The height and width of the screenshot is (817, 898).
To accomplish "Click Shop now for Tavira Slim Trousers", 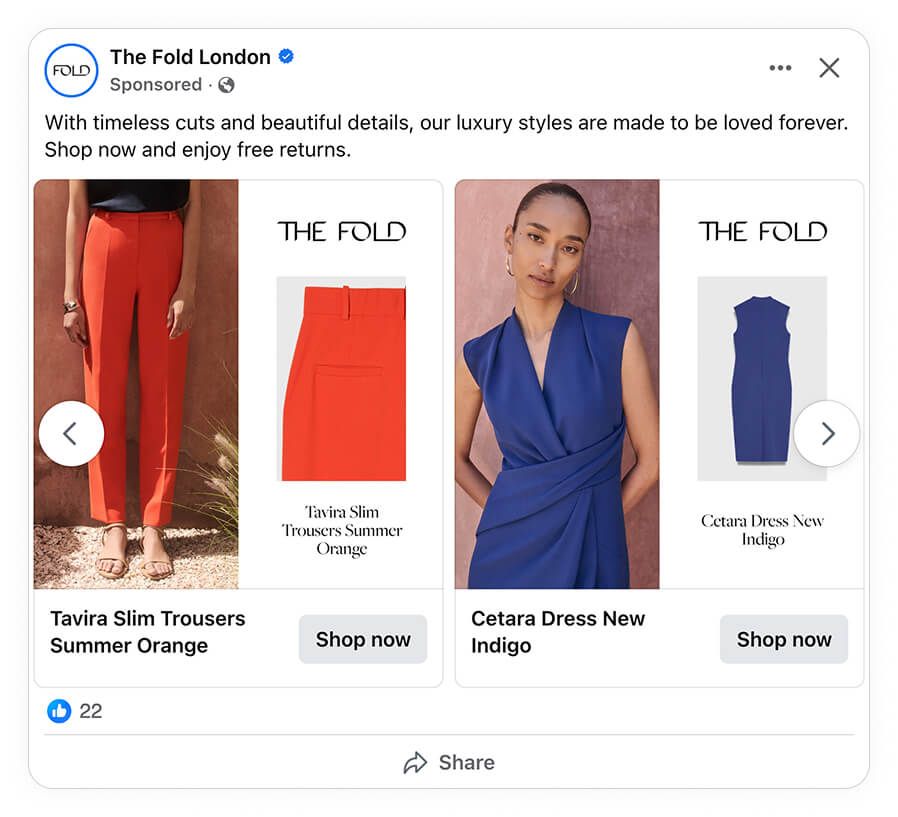I will coord(362,639).
